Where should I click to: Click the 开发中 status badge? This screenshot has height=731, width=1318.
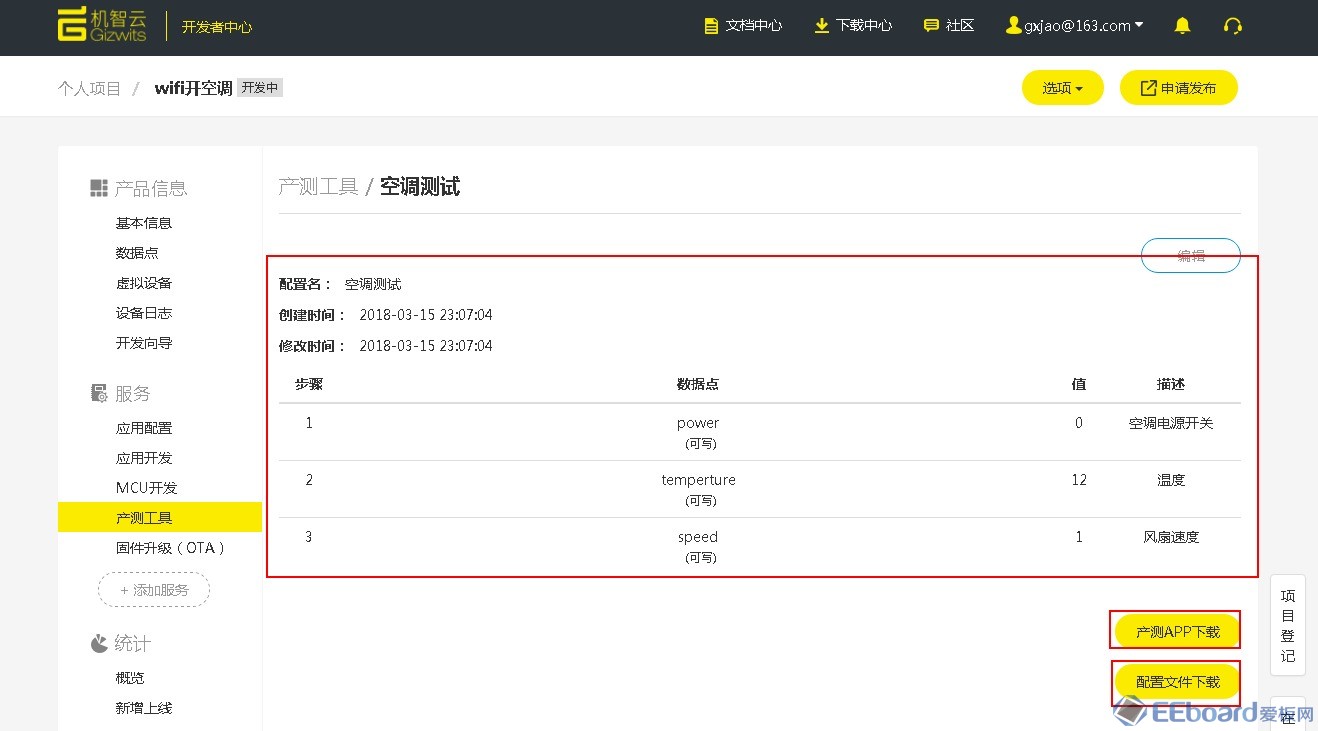click(x=260, y=88)
